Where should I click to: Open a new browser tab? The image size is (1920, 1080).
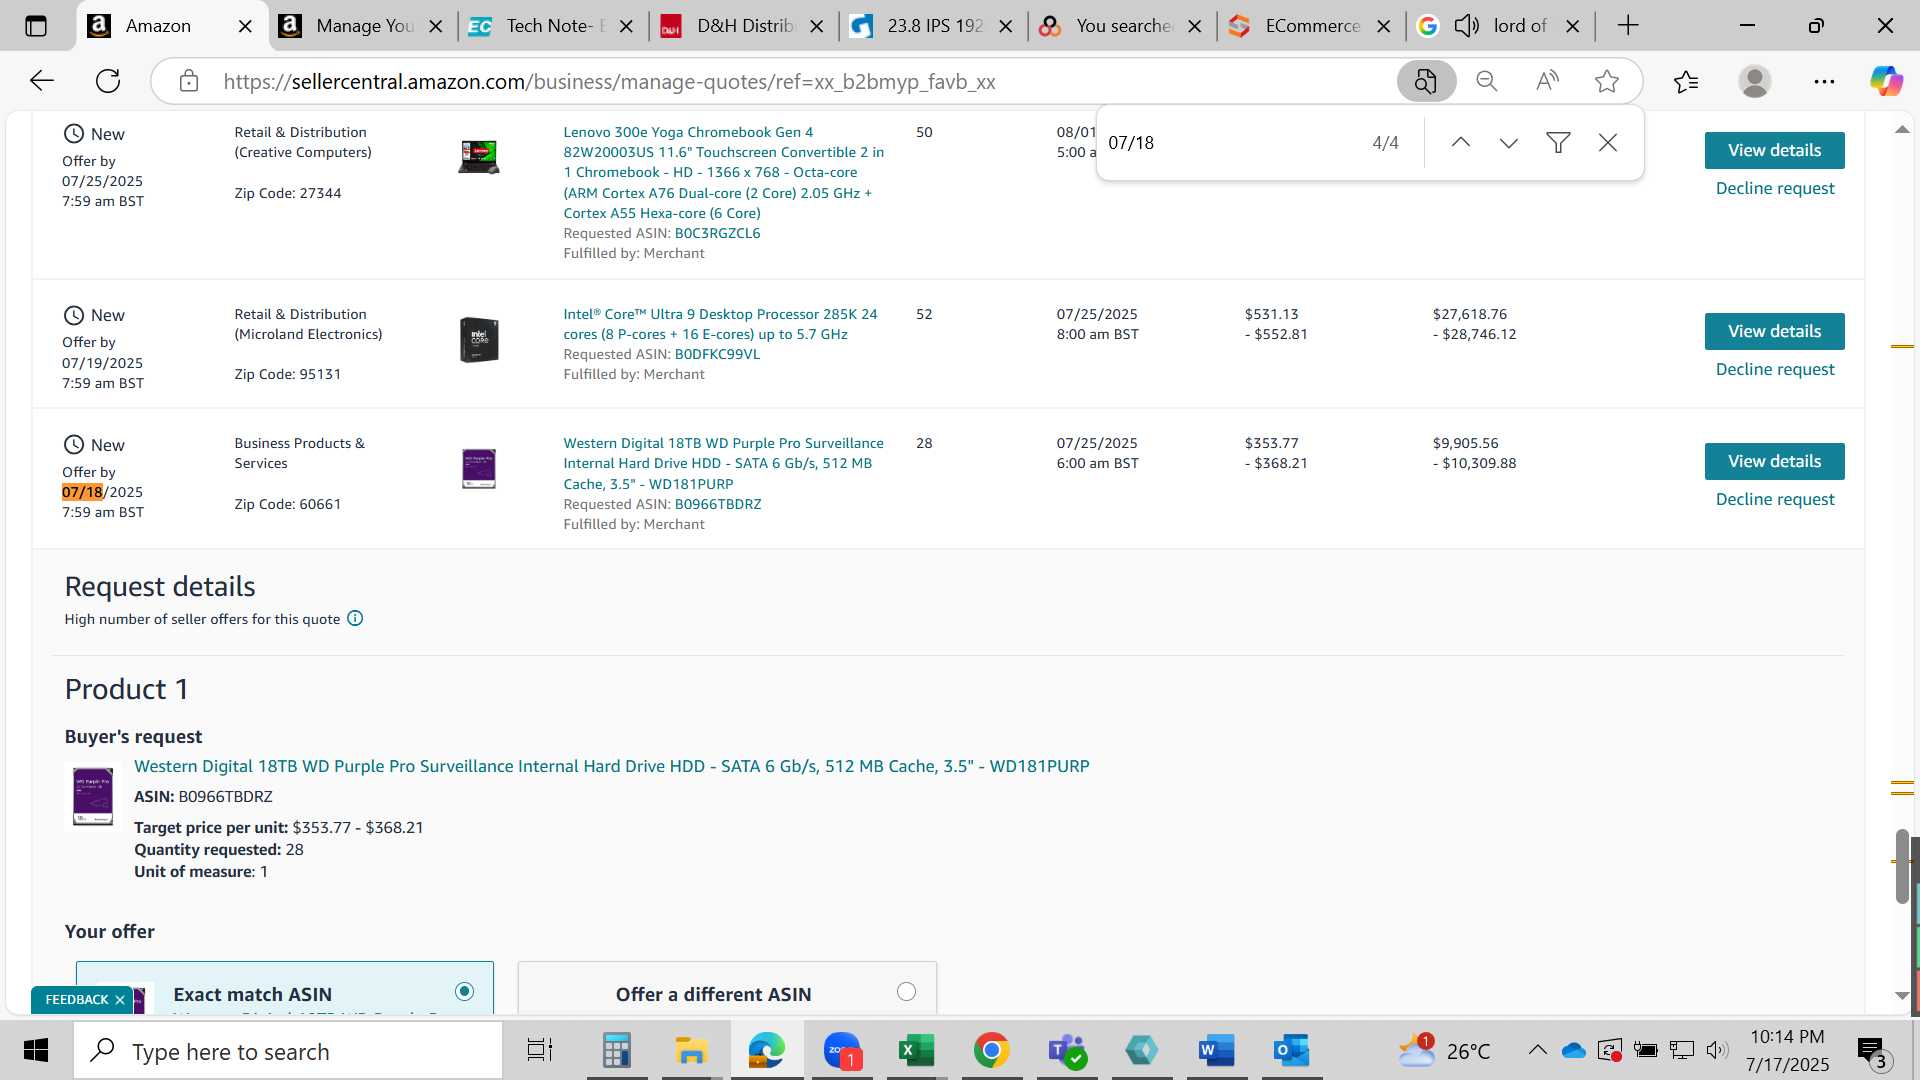1628,26
